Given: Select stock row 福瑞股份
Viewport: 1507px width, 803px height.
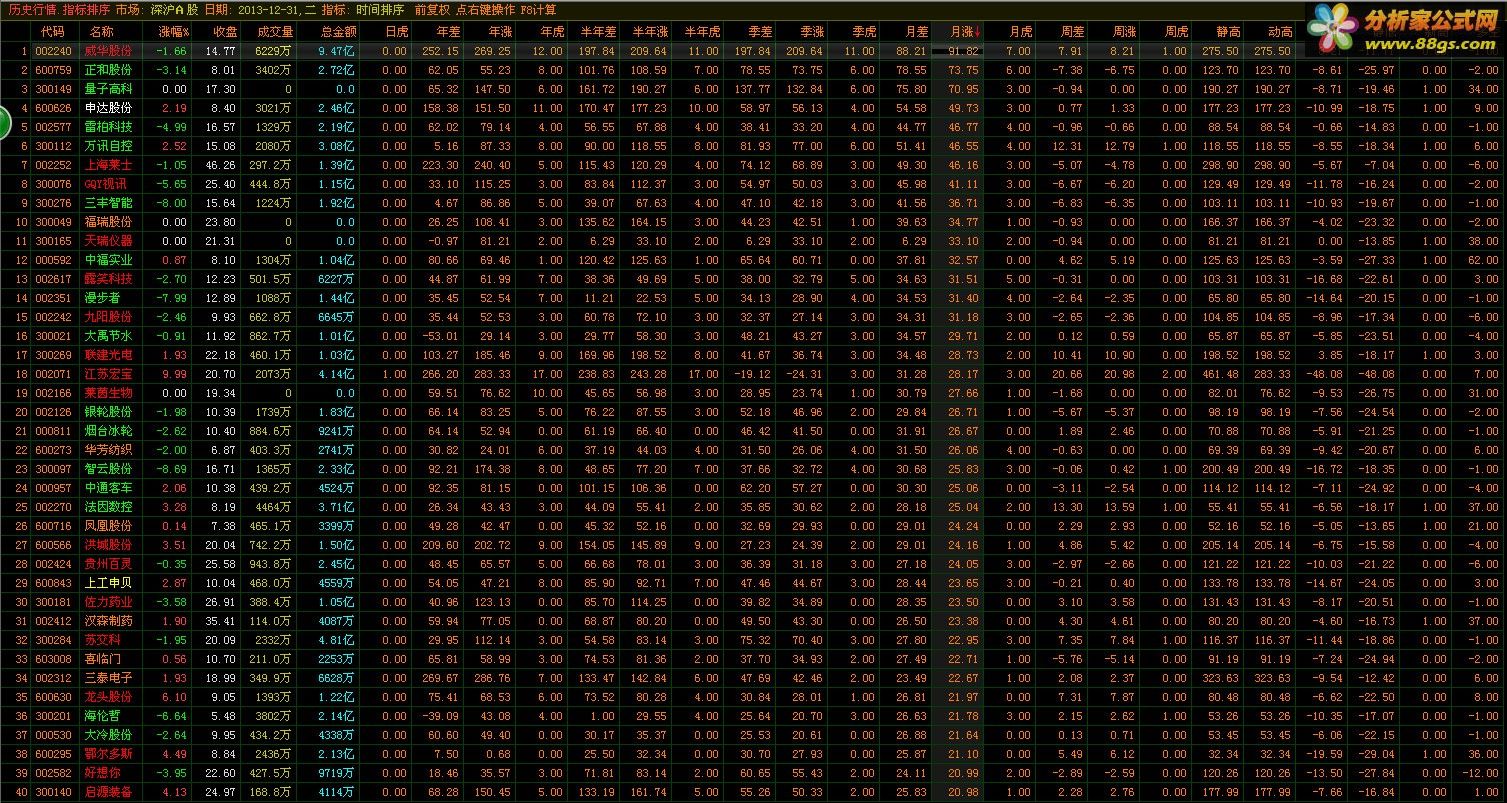Looking at the screenshot, I should (753, 222).
